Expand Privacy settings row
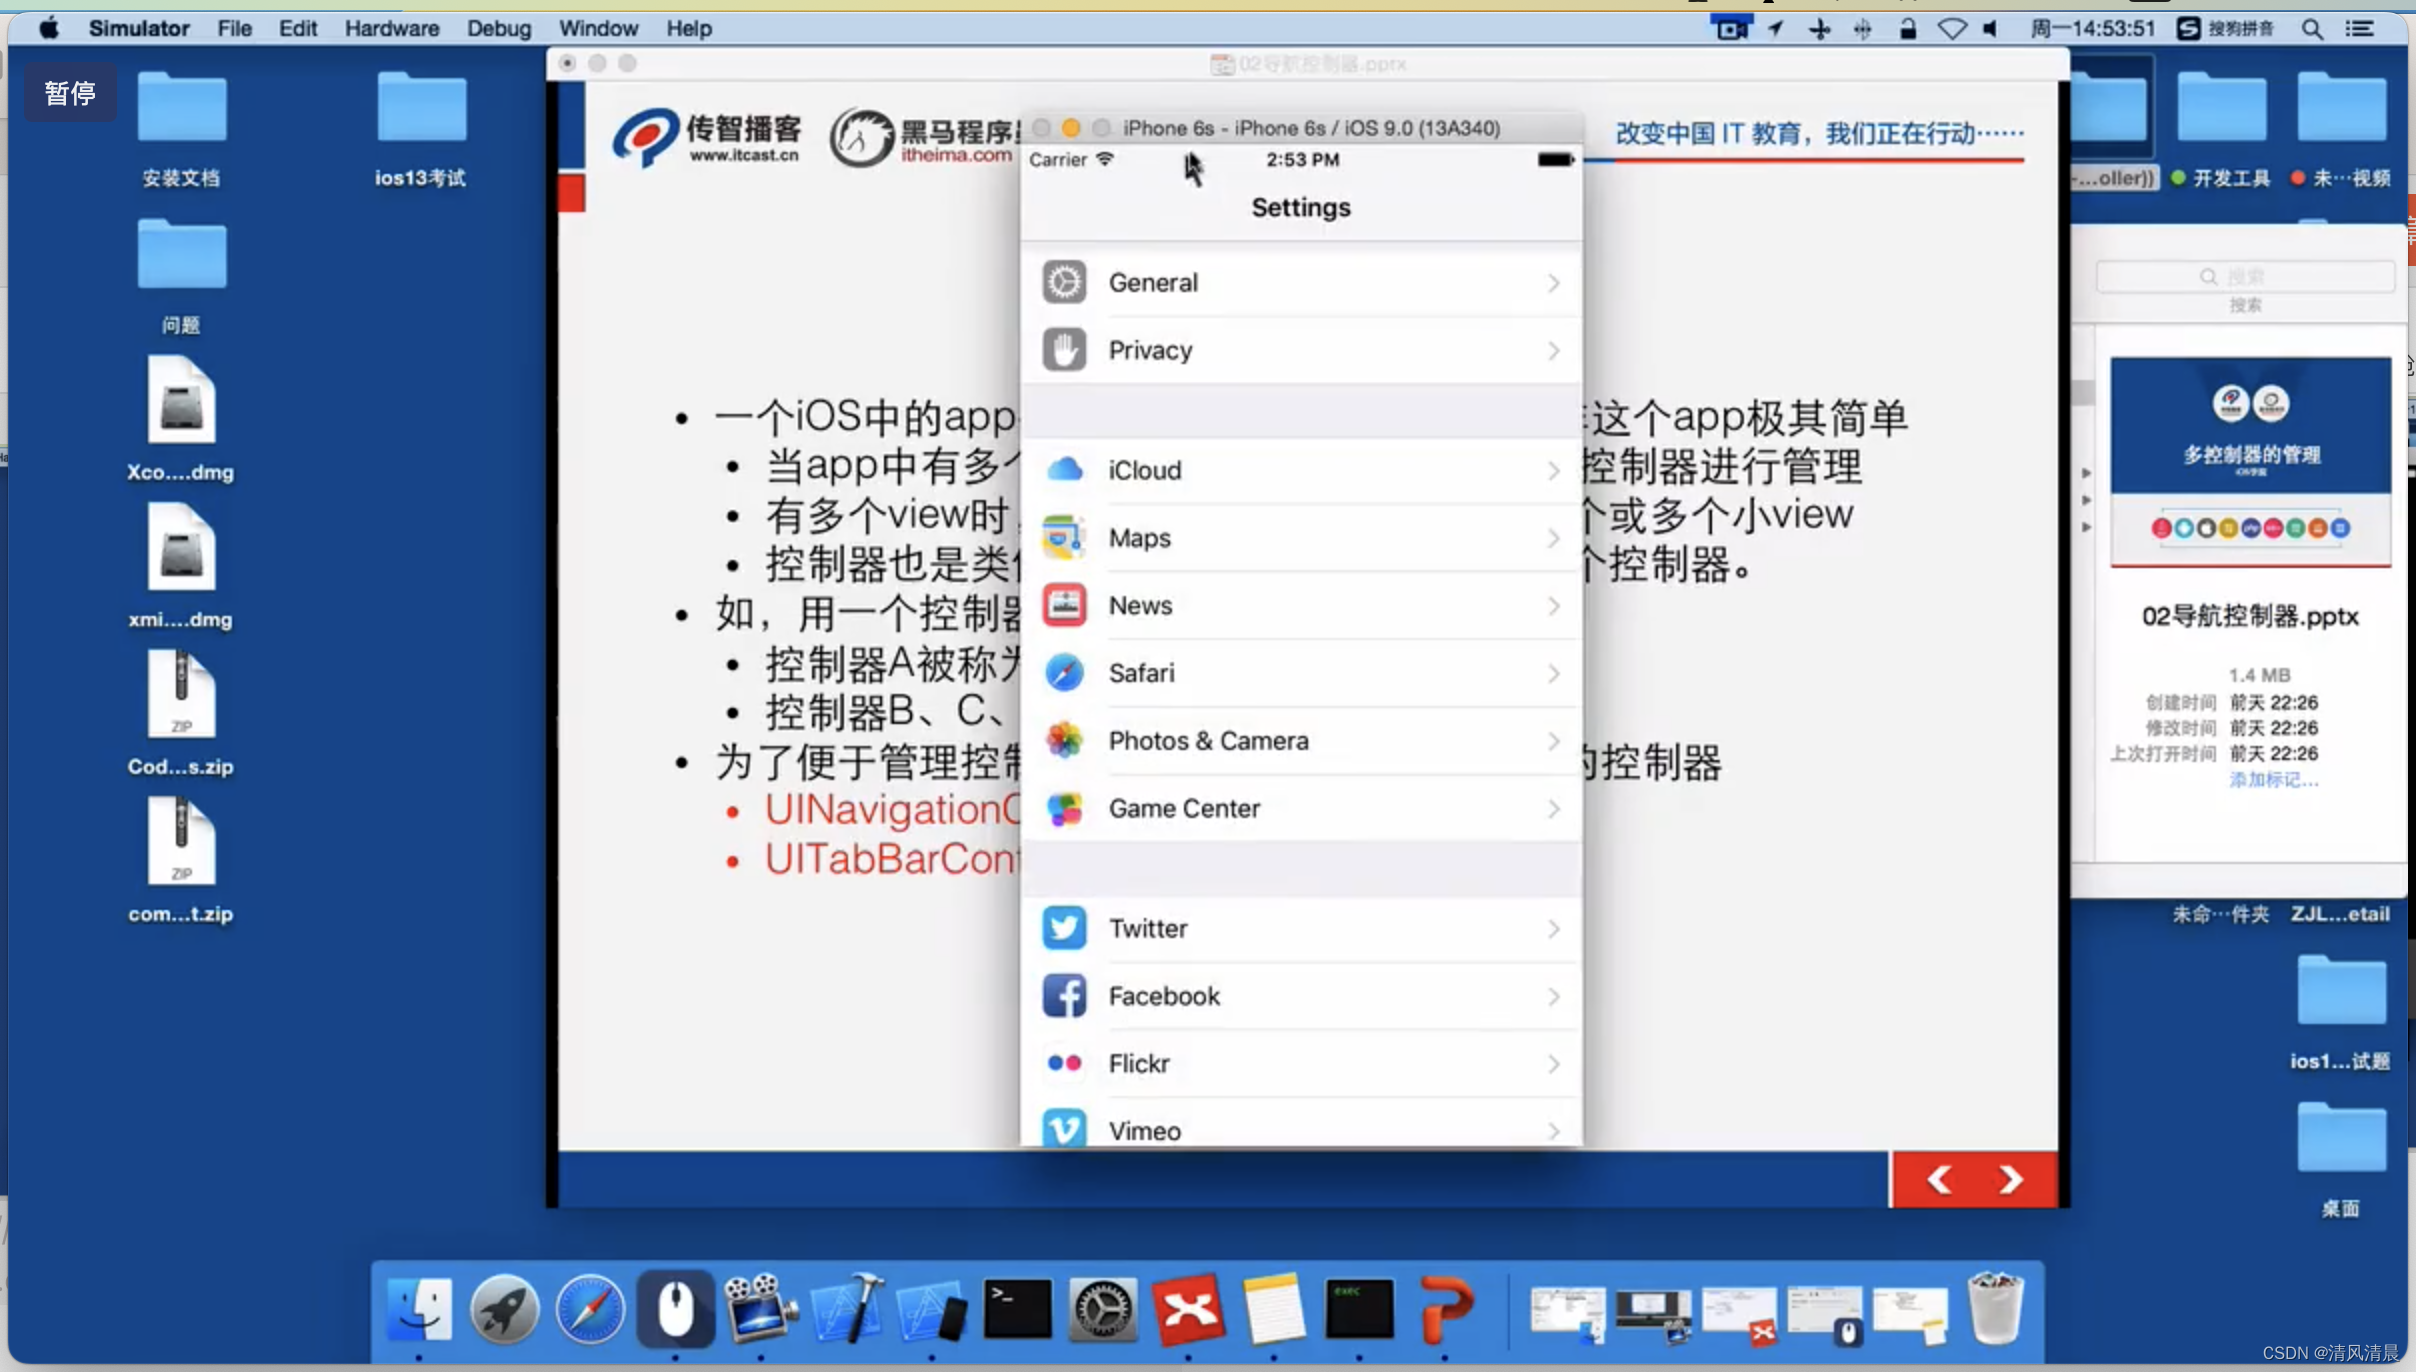The image size is (2416, 1372). (x=1299, y=350)
